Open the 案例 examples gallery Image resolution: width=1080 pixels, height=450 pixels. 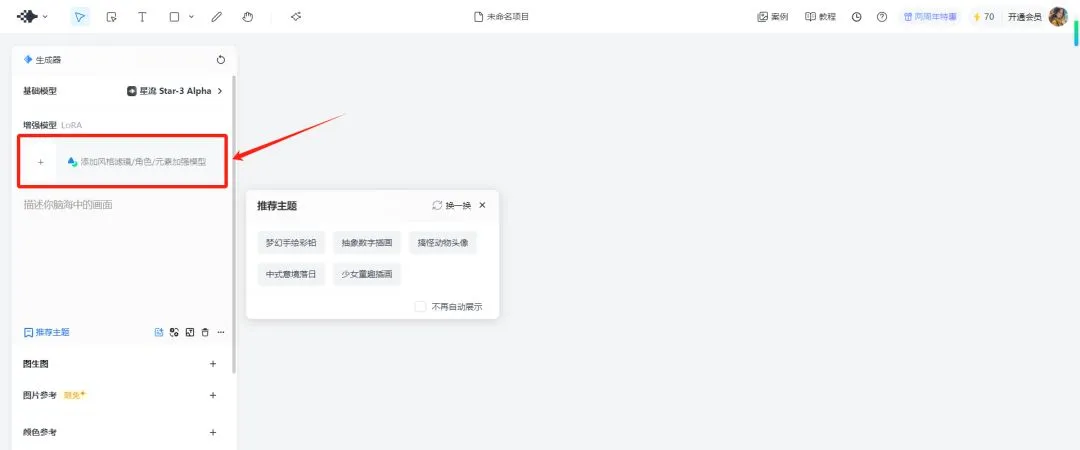(x=773, y=17)
